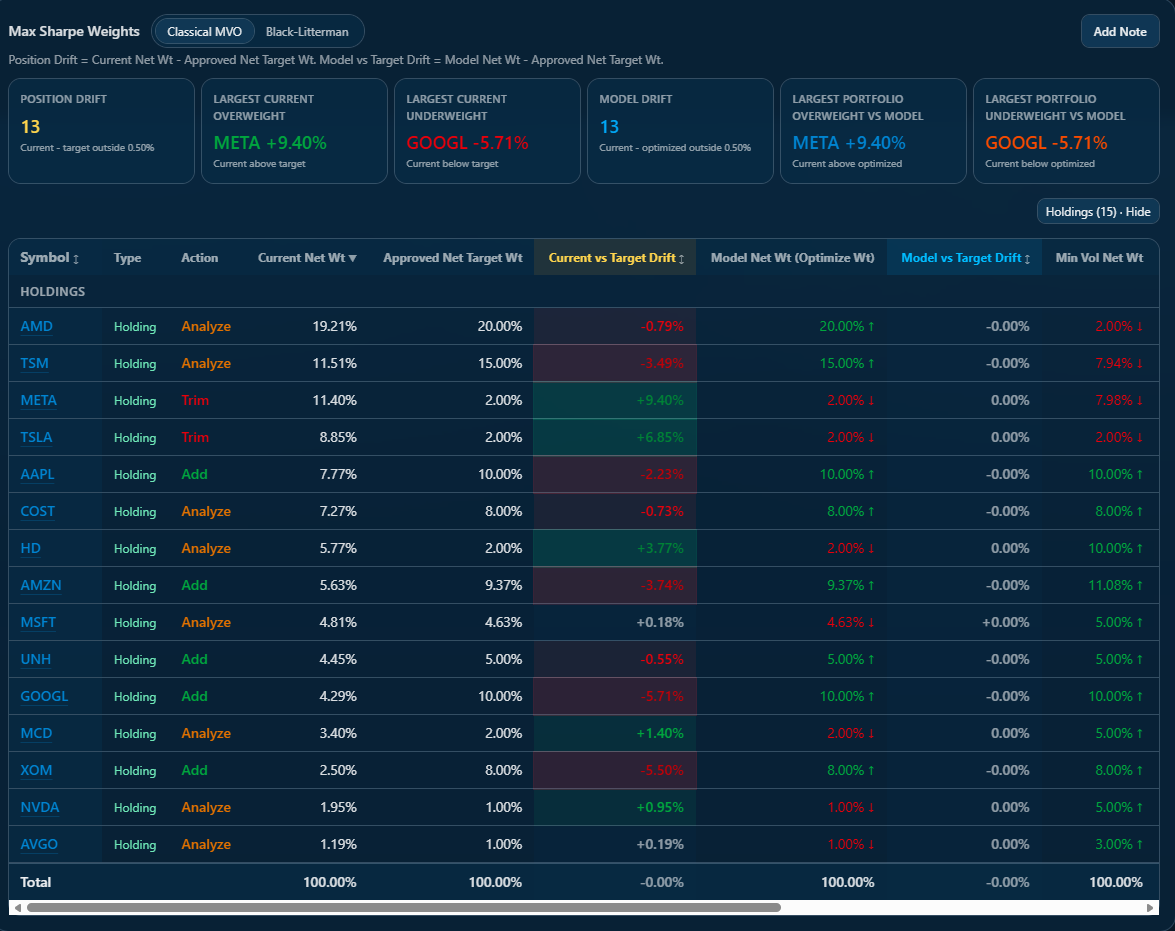
Task: Open the COST symbol link
Action: click(37, 510)
